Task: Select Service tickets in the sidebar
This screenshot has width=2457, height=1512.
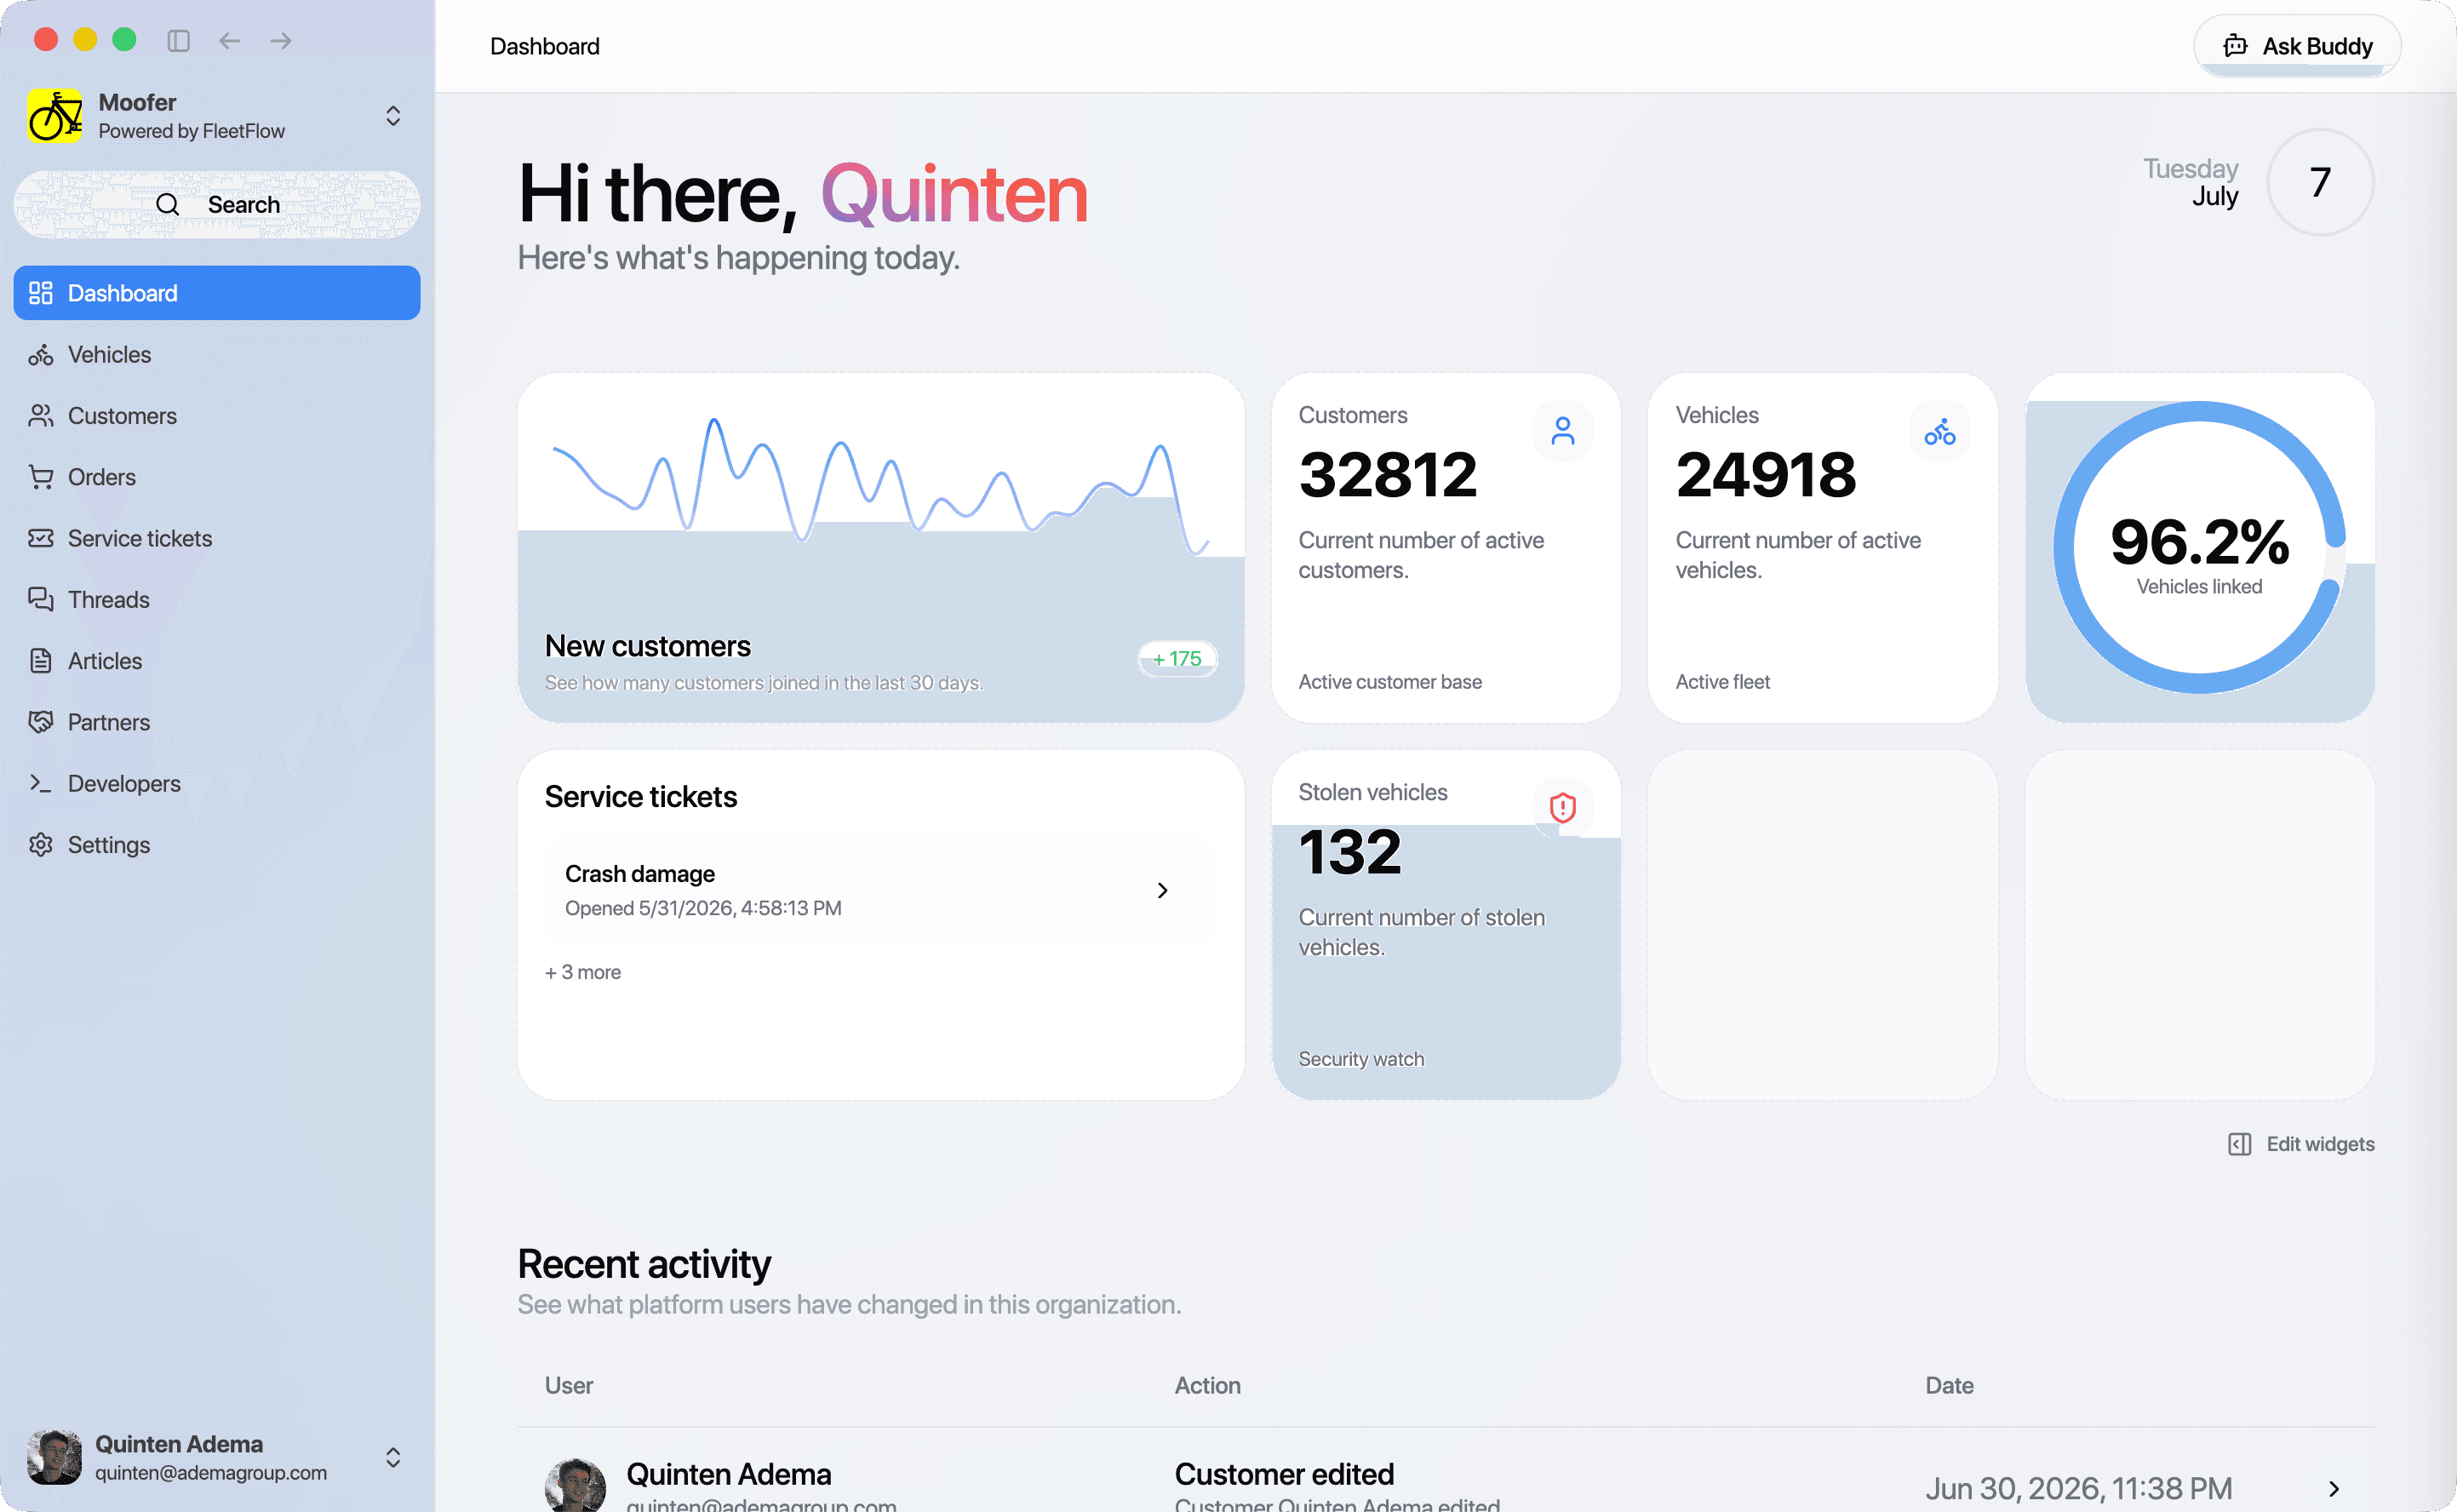Action: coord(217,538)
